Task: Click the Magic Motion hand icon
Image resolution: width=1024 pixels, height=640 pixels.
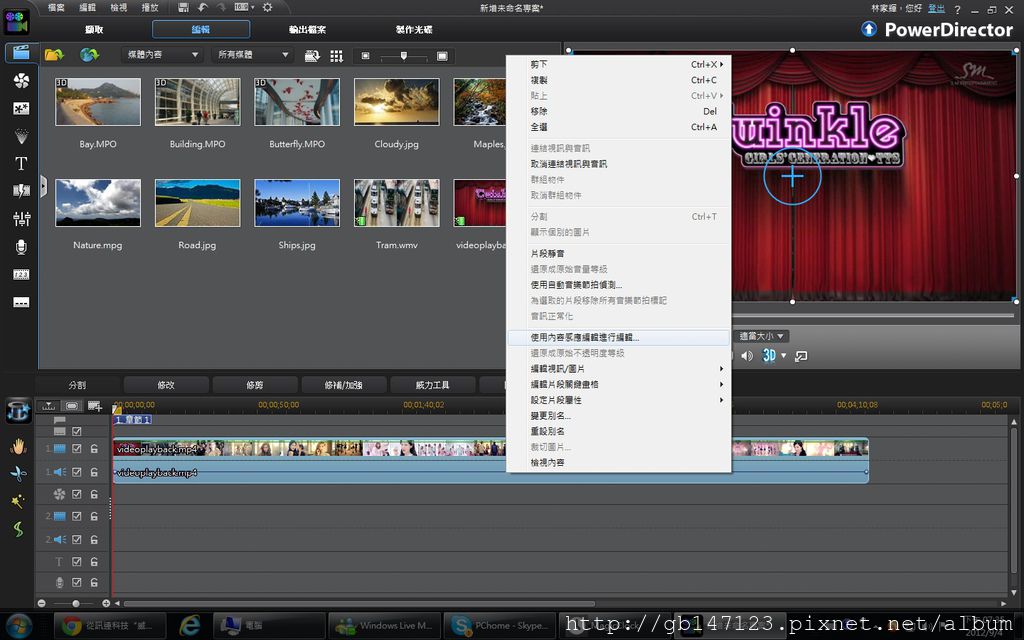Action: tap(18, 446)
